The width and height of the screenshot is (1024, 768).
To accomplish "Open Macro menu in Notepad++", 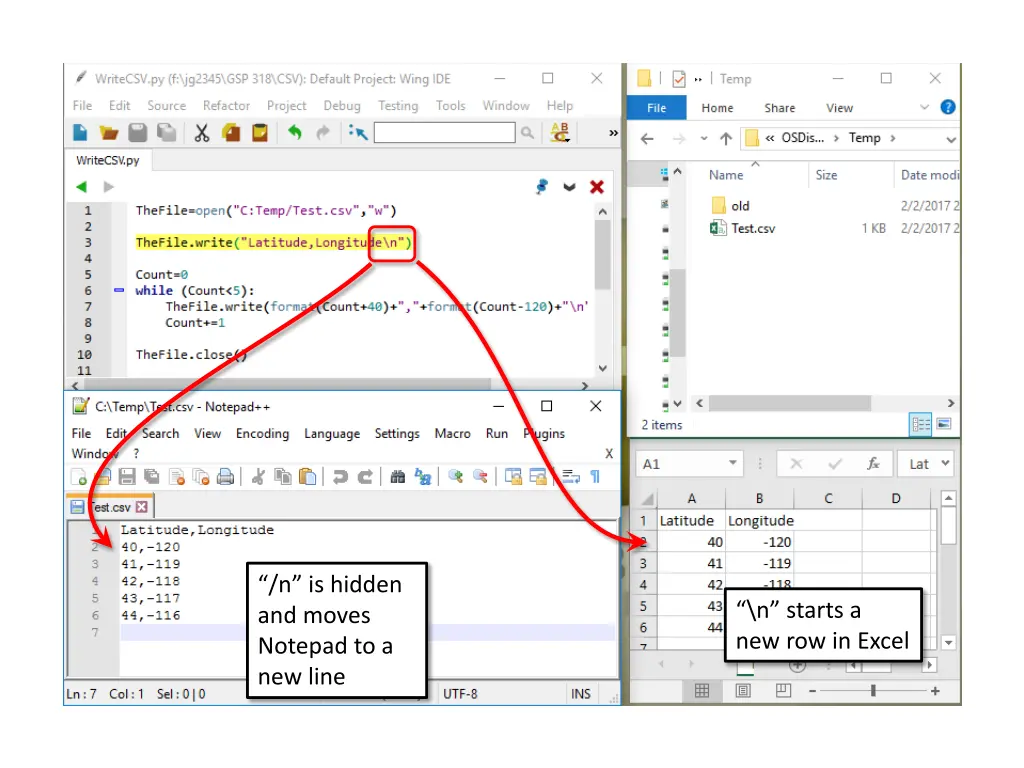I will [453, 434].
